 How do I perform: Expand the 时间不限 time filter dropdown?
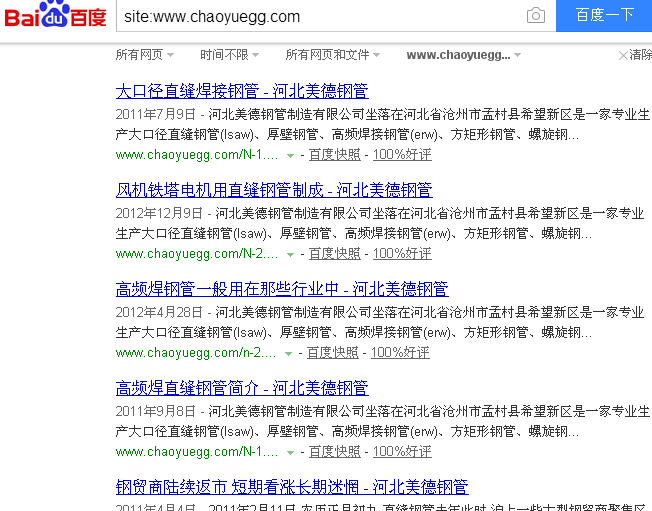(230, 54)
